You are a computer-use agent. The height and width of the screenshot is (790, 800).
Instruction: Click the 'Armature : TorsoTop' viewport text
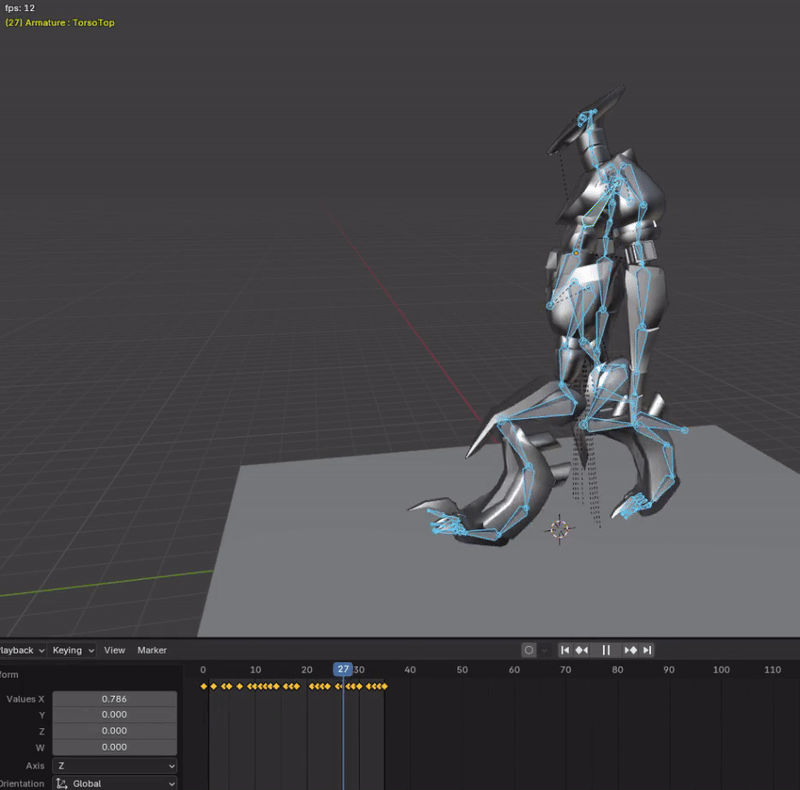click(69, 22)
